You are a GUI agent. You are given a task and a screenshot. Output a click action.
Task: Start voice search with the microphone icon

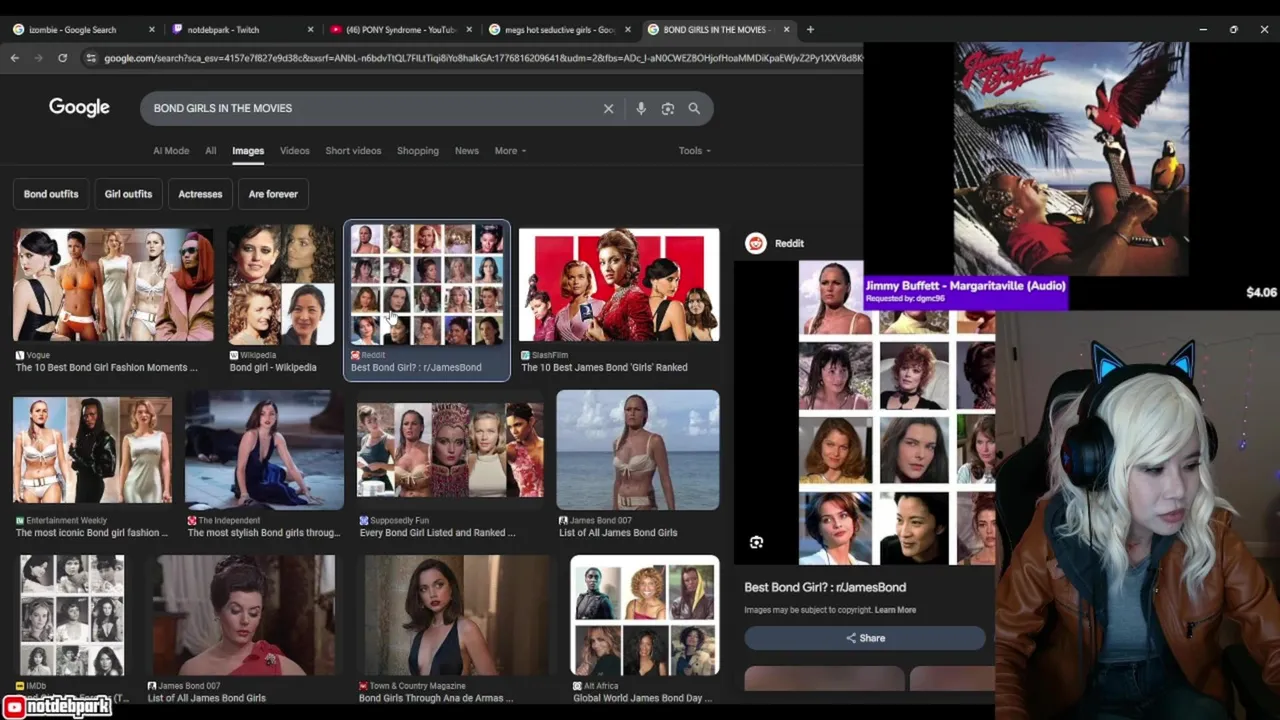[x=641, y=108]
